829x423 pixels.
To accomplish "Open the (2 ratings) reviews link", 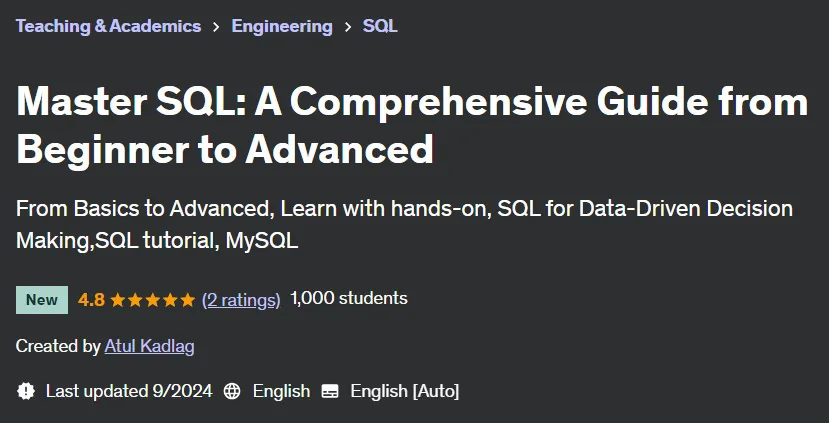I will click(x=241, y=300).
